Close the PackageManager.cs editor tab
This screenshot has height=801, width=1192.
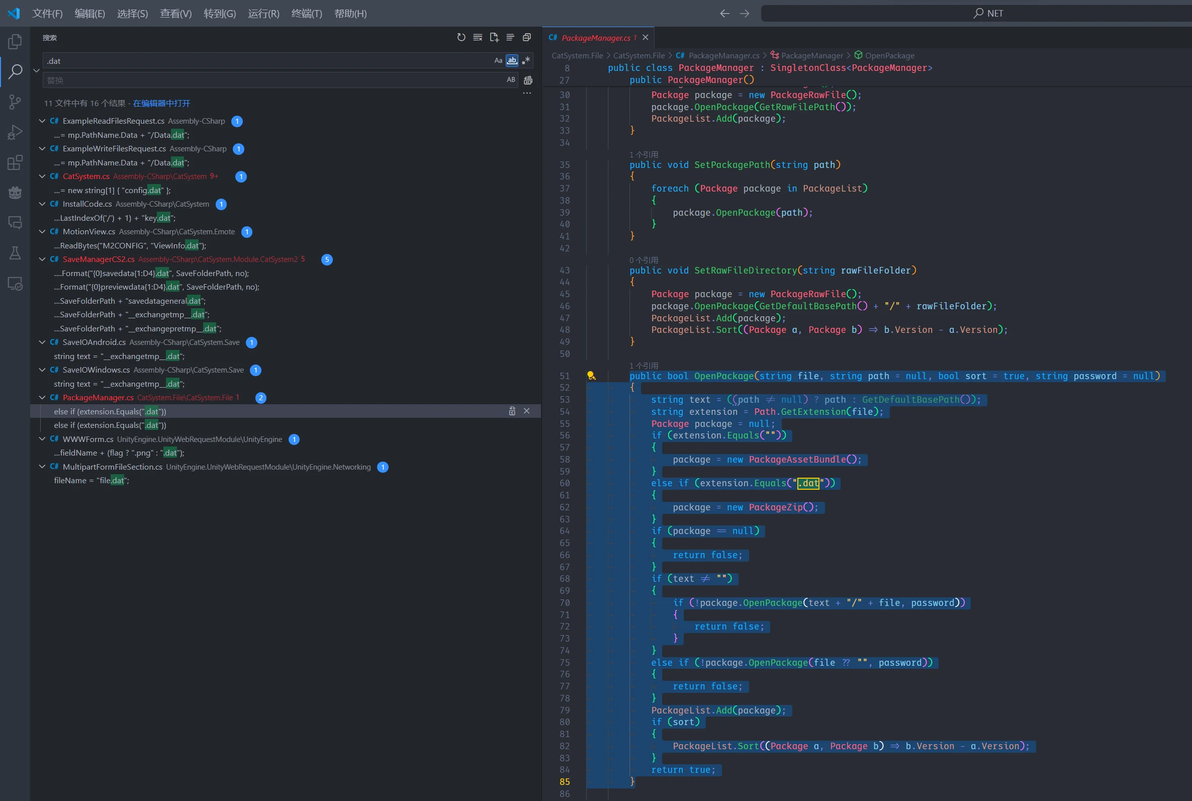tap(645, 37)
